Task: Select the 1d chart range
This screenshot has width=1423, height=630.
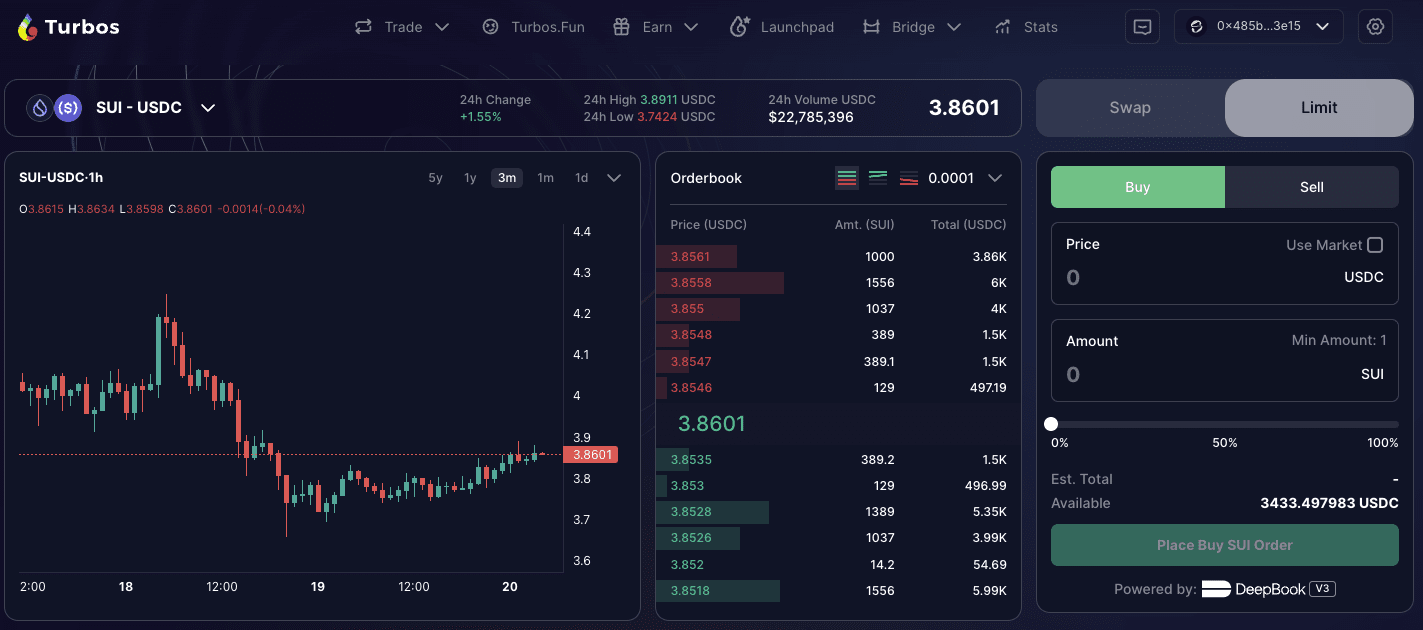Action: coord(581,178)
